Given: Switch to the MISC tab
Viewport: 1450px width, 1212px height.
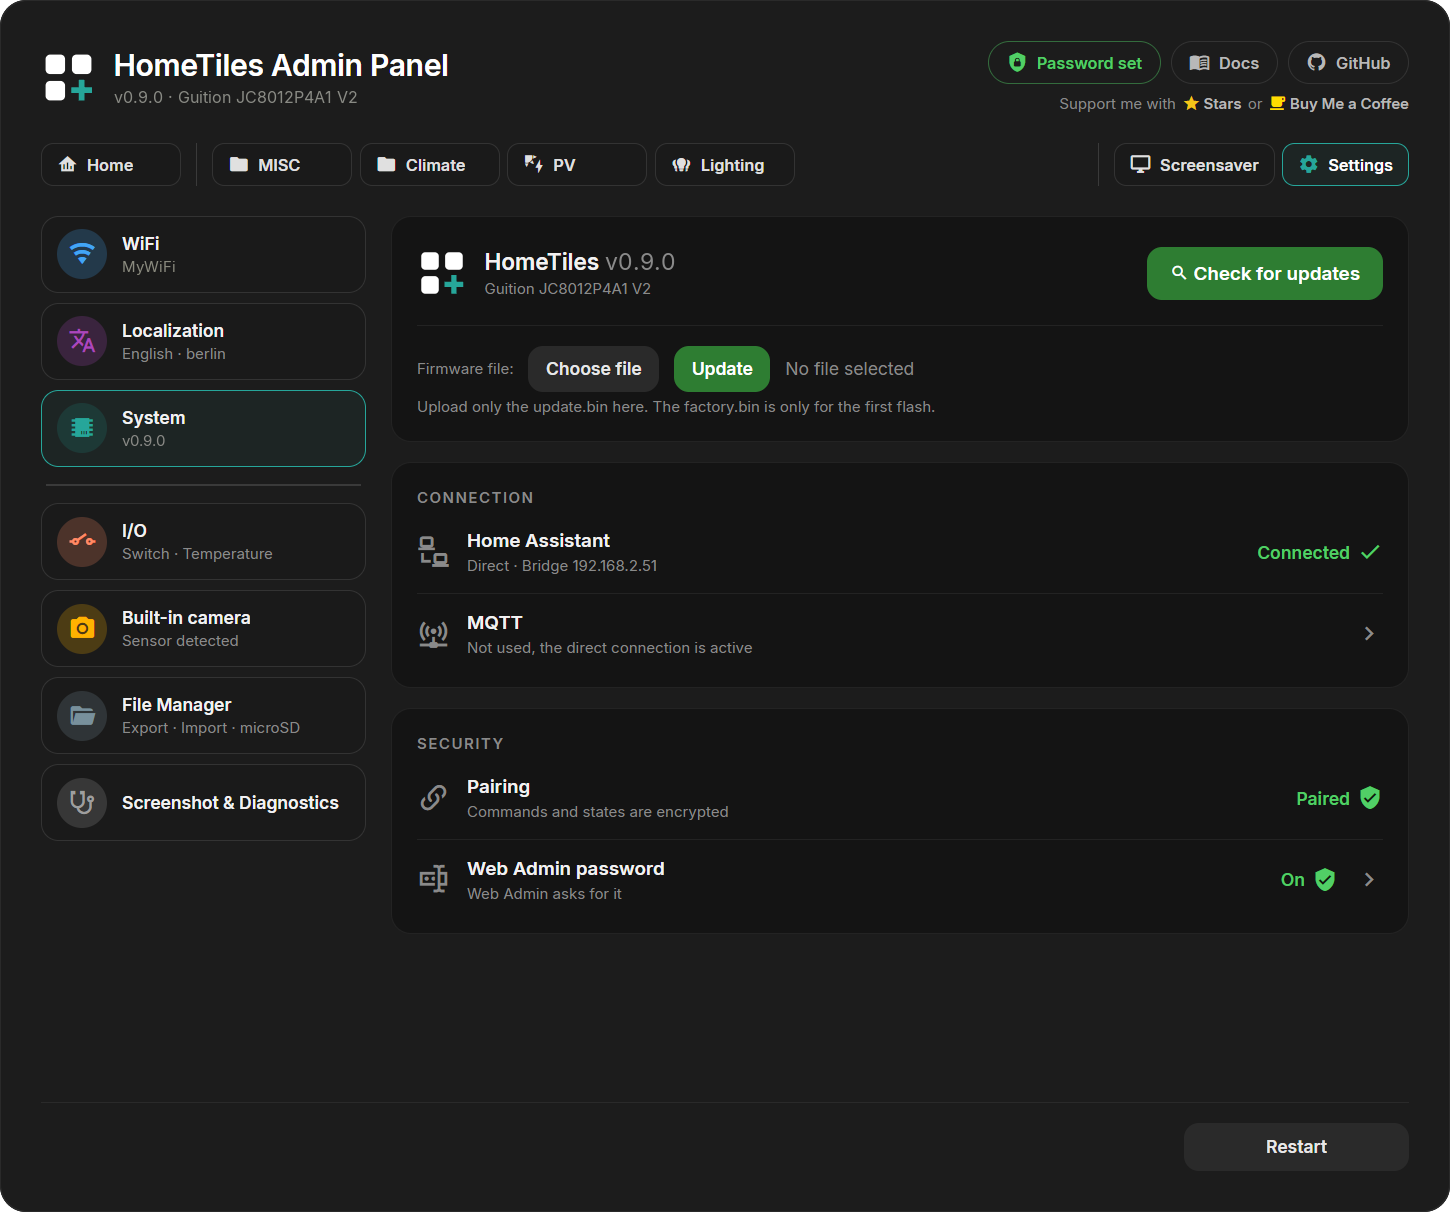Looking at the screenshot, I should pos(282,165).
